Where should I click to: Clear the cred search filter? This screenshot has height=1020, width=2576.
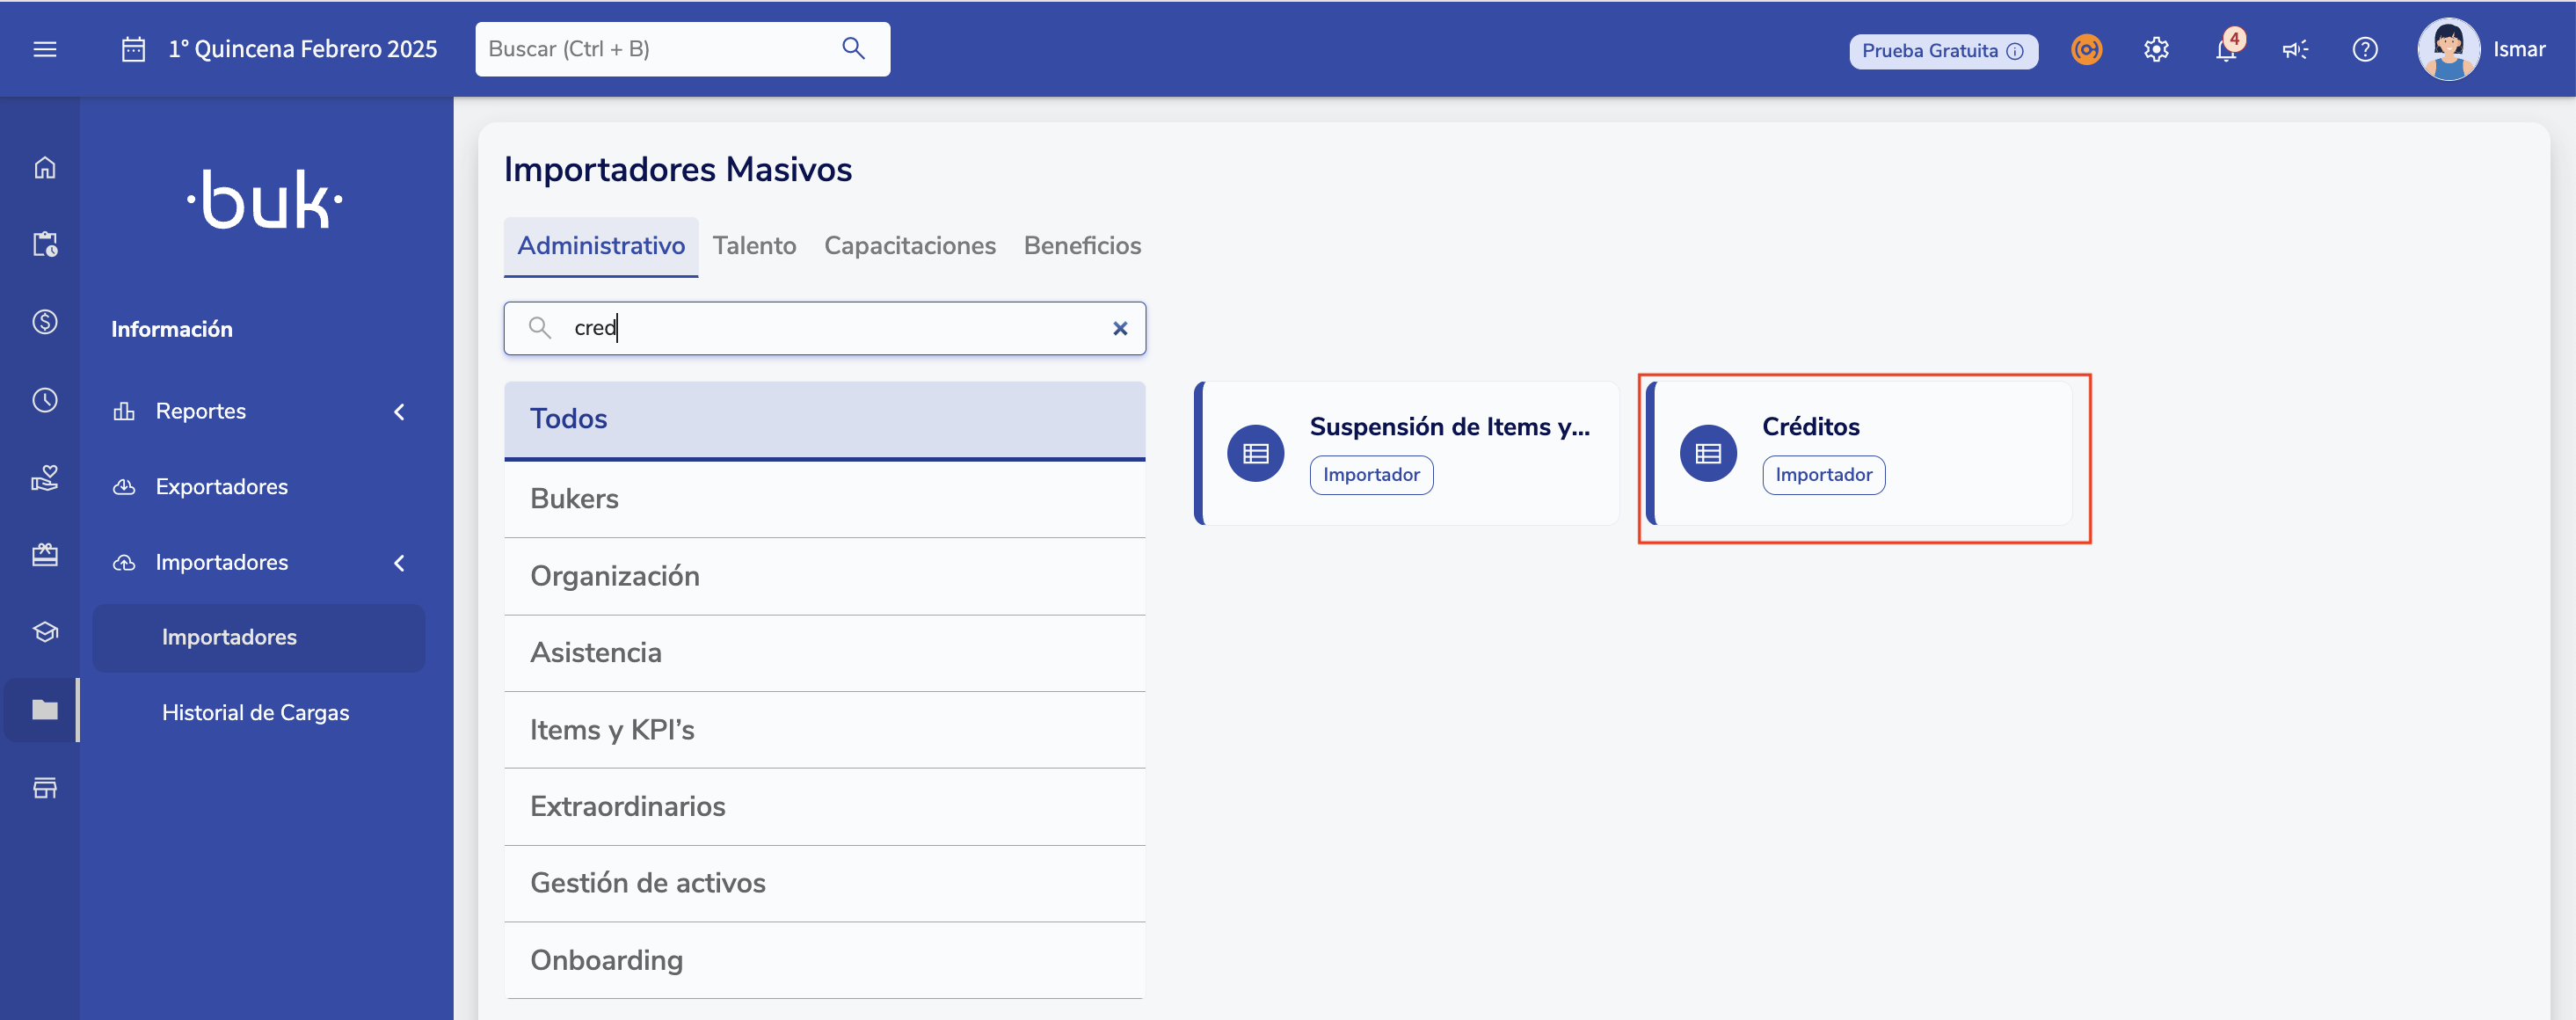pos(1120,328)
